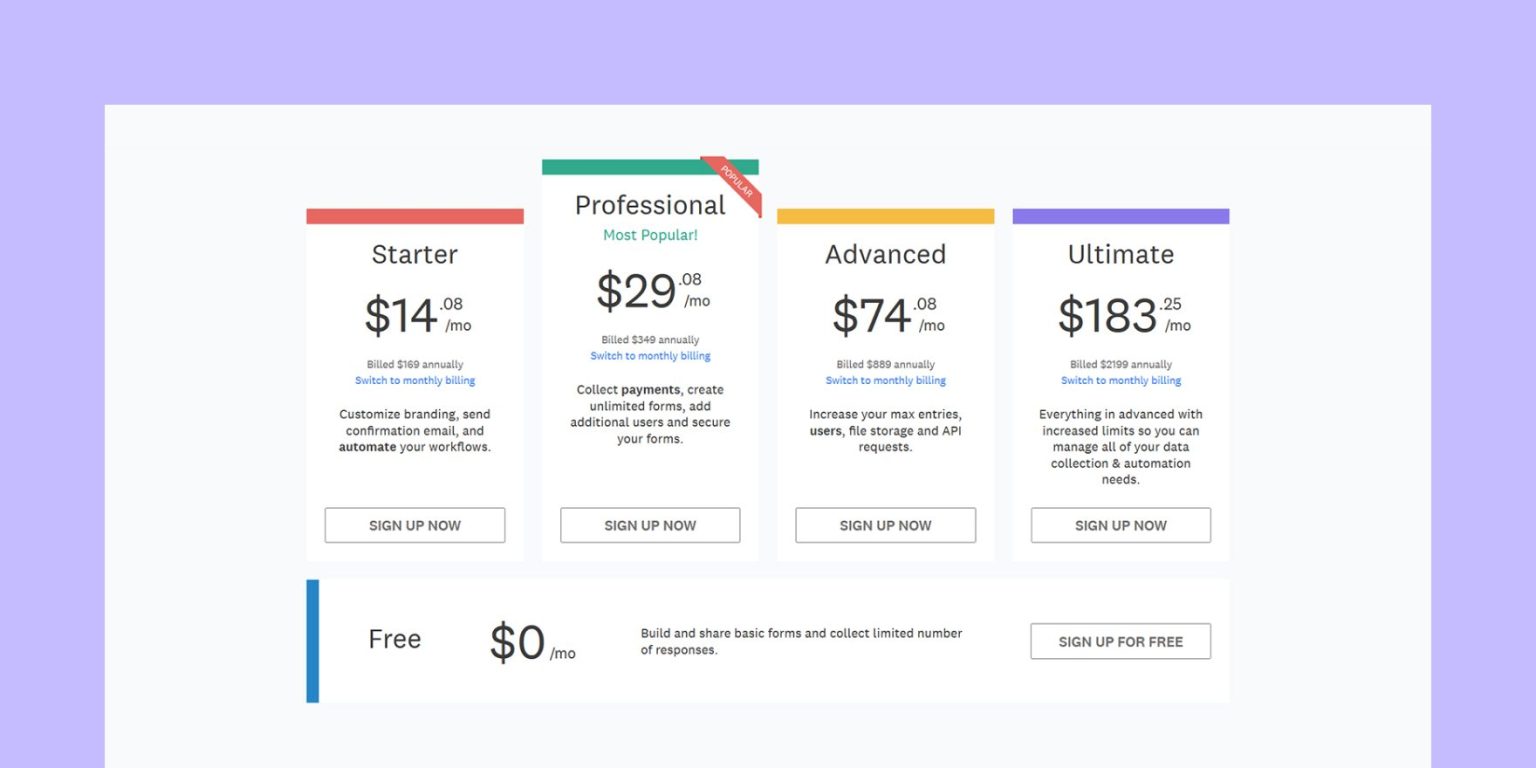Click Sign Up Now for the Professional plan

(x=650, y=525)
